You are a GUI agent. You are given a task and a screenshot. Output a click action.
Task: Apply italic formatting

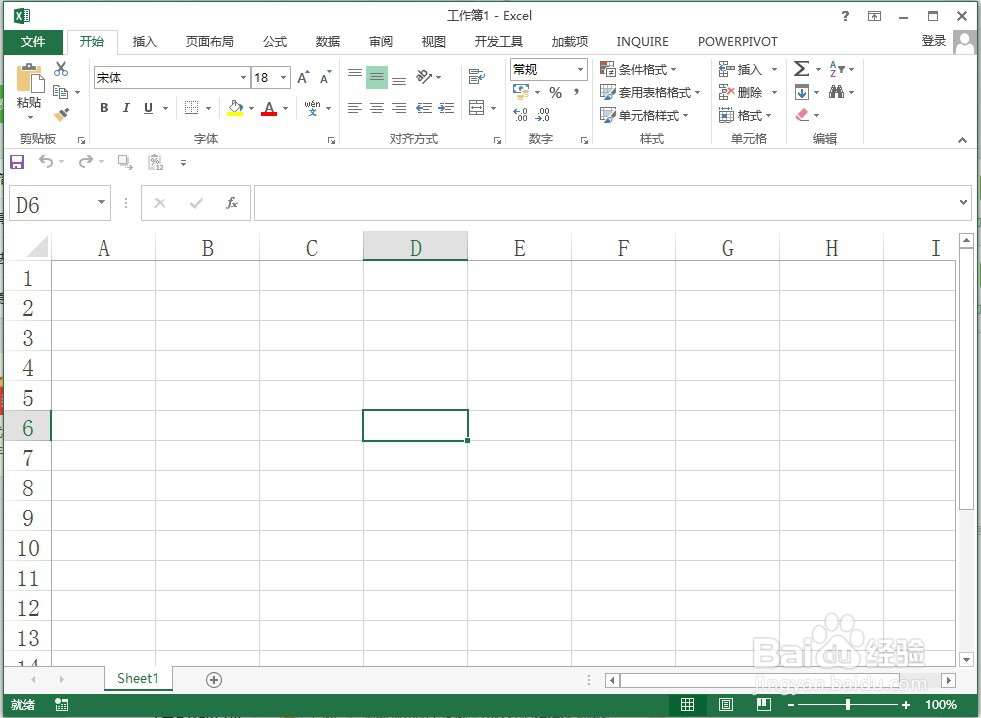click(126, 107)
